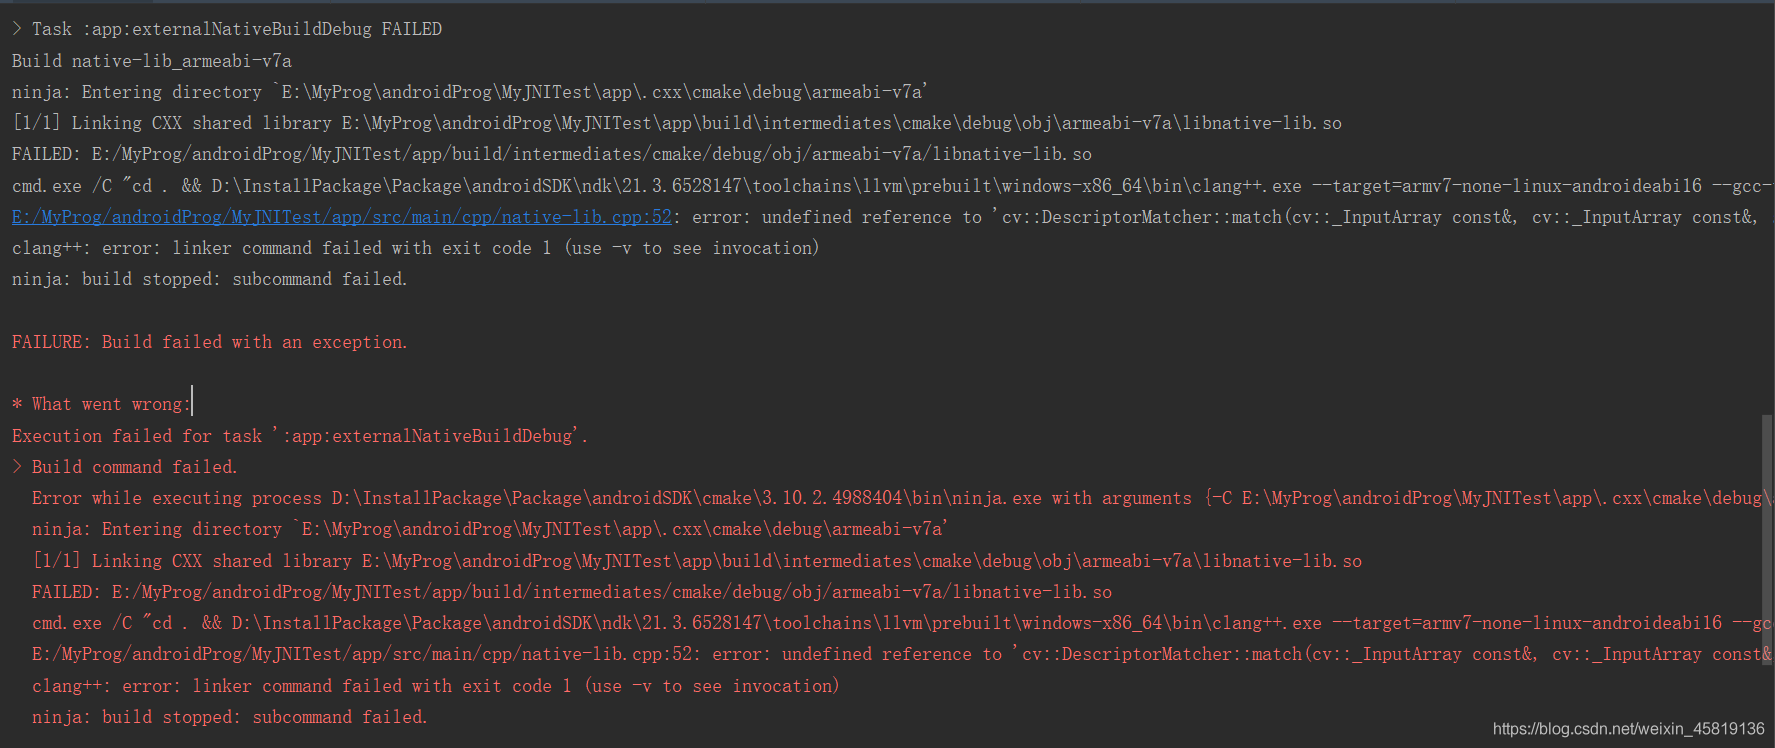
Task: Click the first 'ninja: build stopped' line
Action: pos(210,279)
